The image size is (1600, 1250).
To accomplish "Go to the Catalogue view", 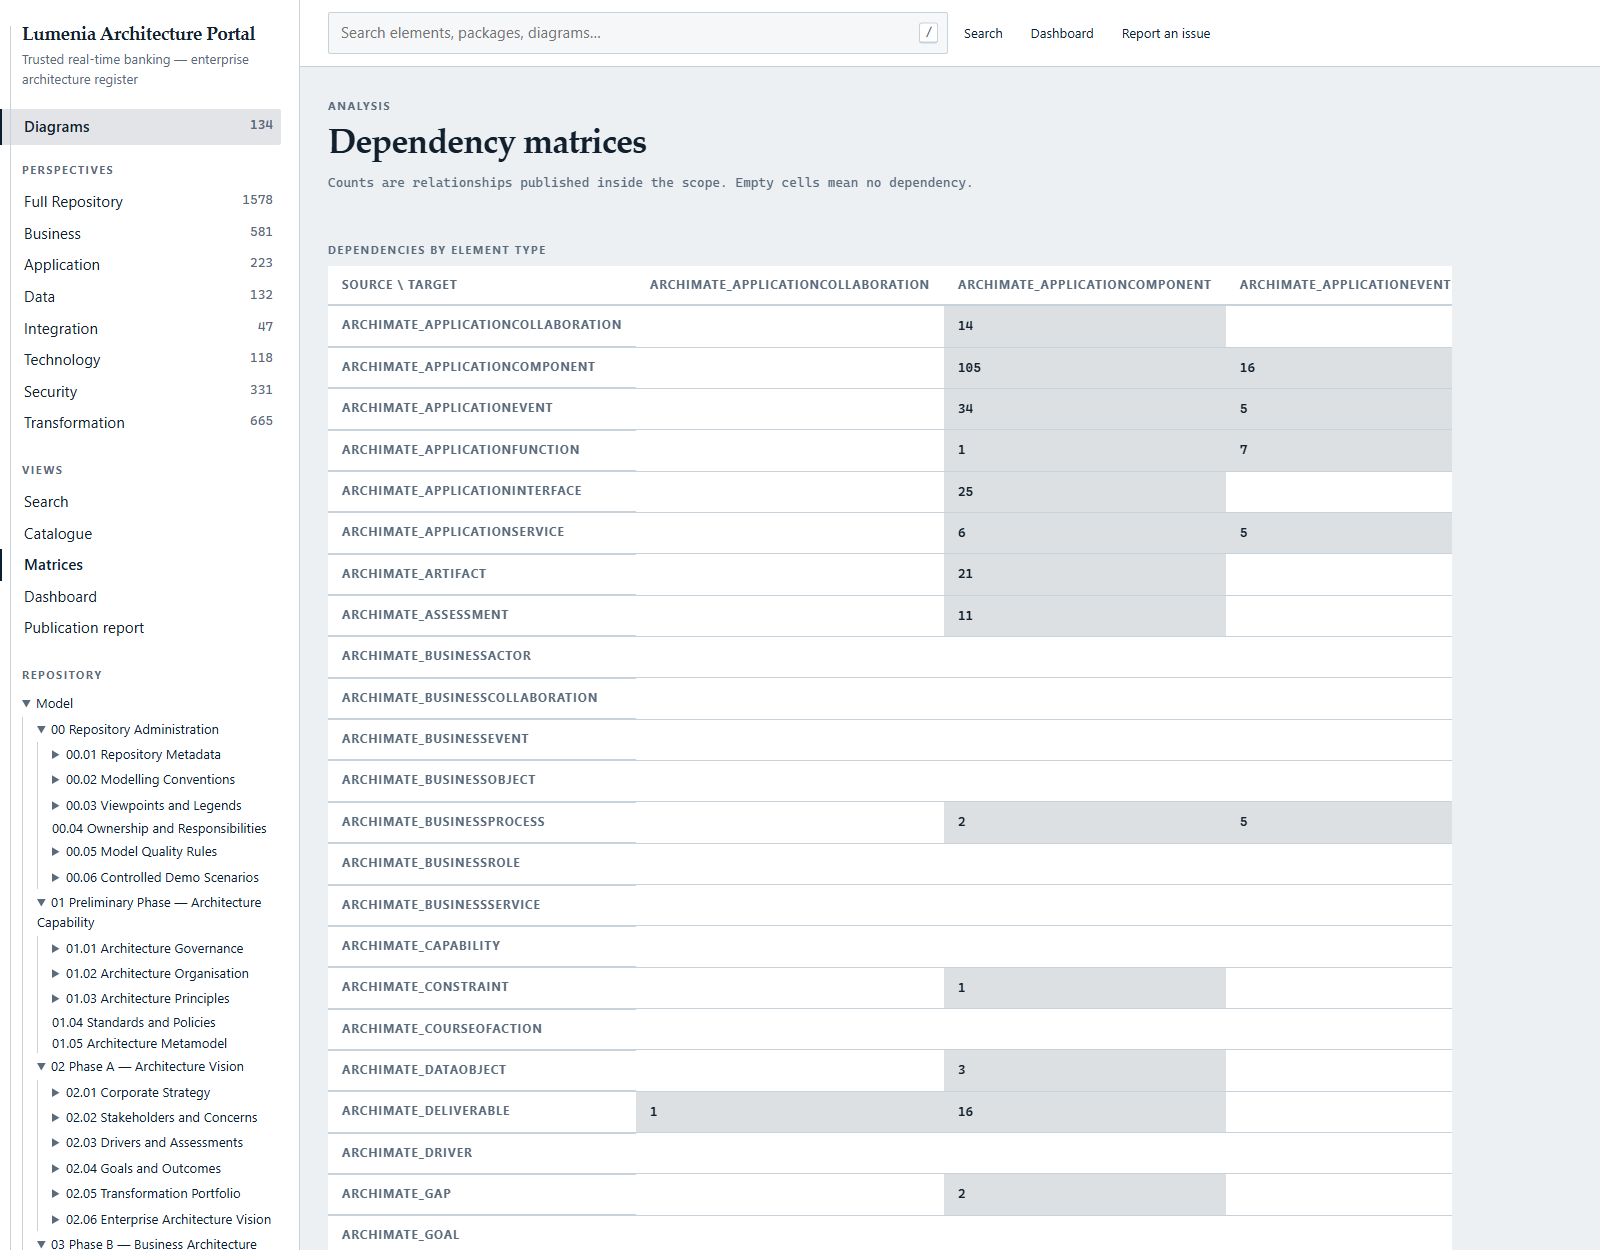I will (x=58, y=533).
